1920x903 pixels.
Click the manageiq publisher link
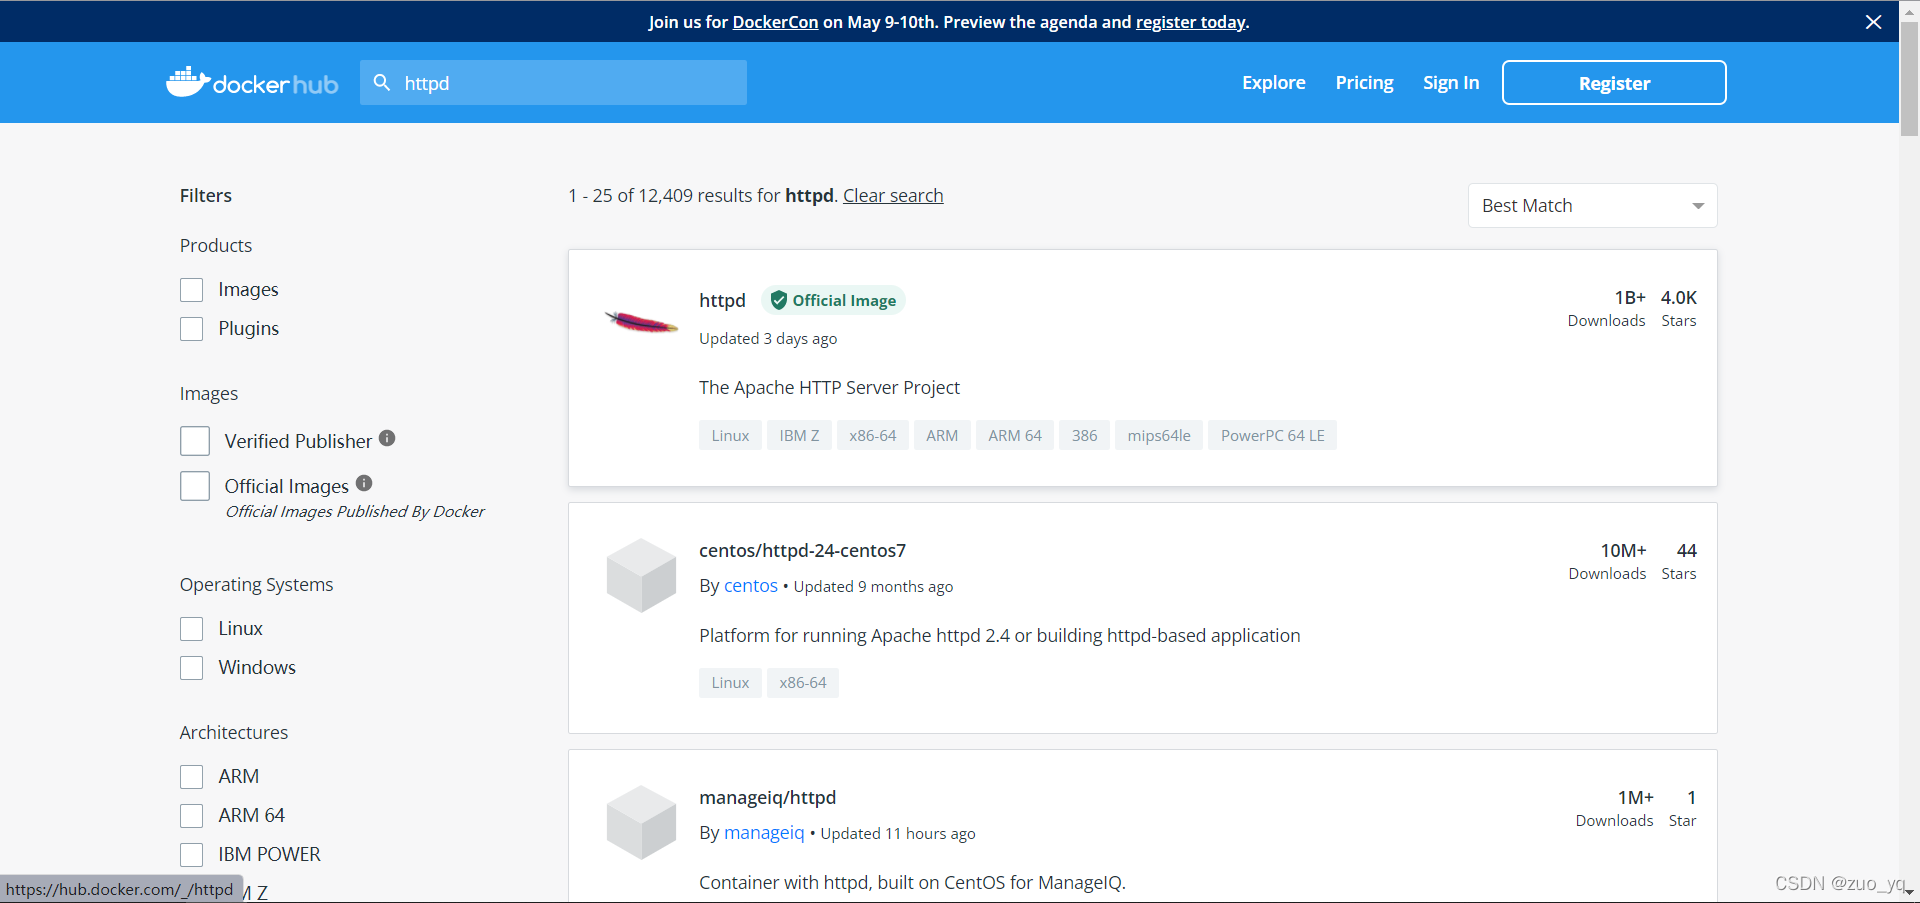(764, 833)
